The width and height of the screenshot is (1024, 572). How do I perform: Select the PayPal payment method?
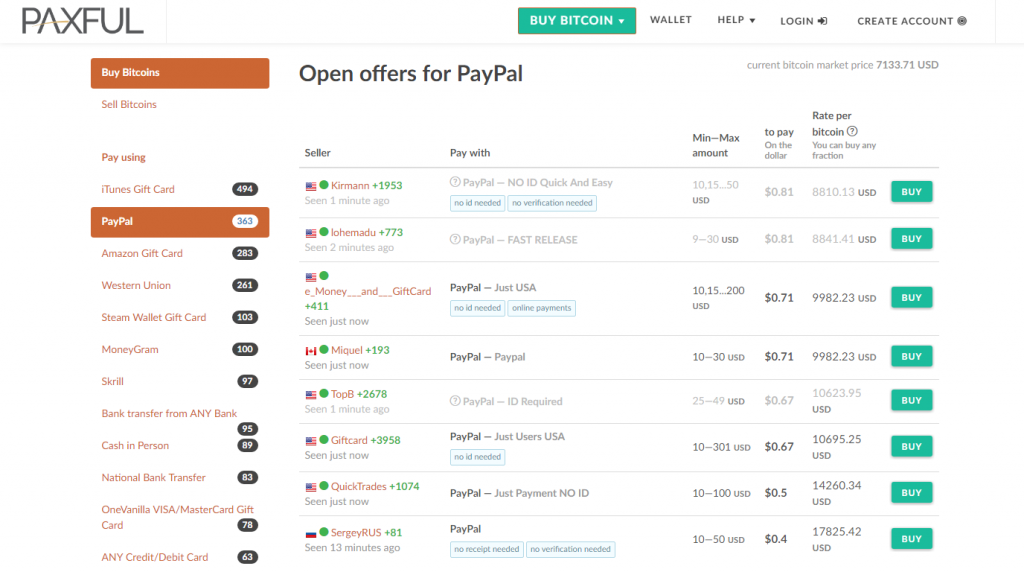[x=180, y=221]
